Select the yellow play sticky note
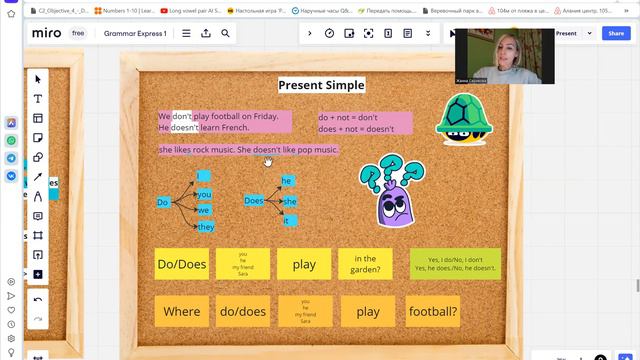 pos(304,264)
